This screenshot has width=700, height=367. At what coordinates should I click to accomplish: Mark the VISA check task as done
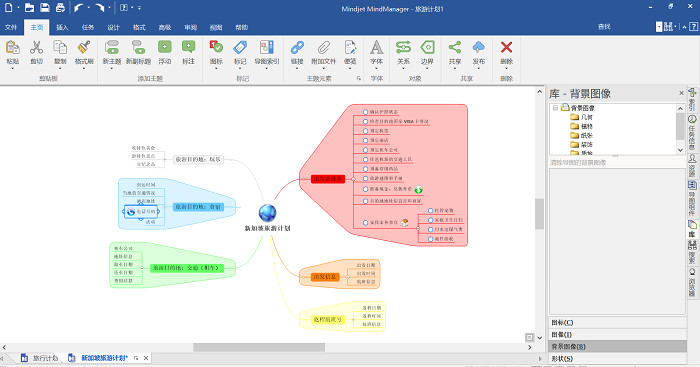366,121
